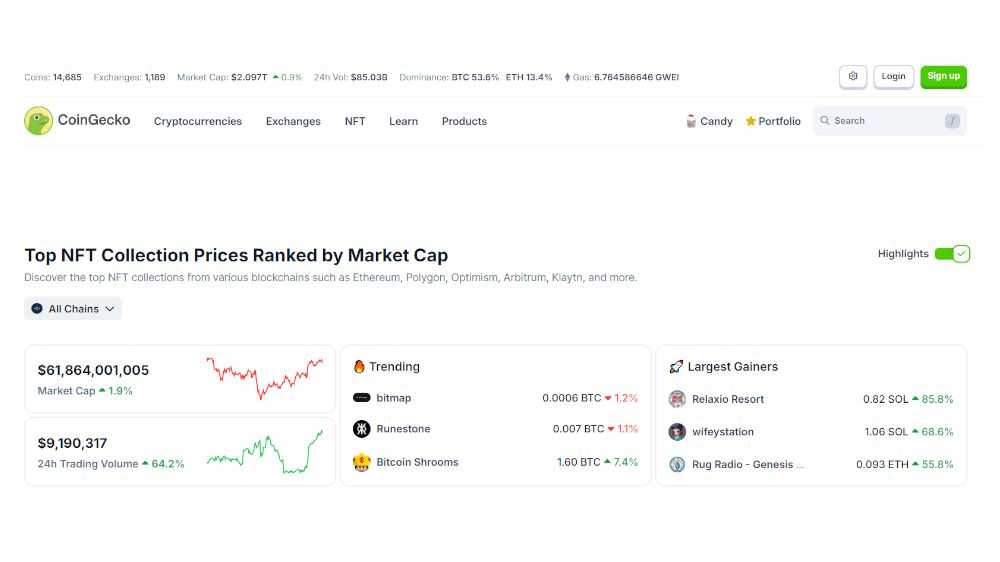The width and height of the screenshot is (1000, 562).
Task: Click the Trending heading
Action: tap(394, 367)
